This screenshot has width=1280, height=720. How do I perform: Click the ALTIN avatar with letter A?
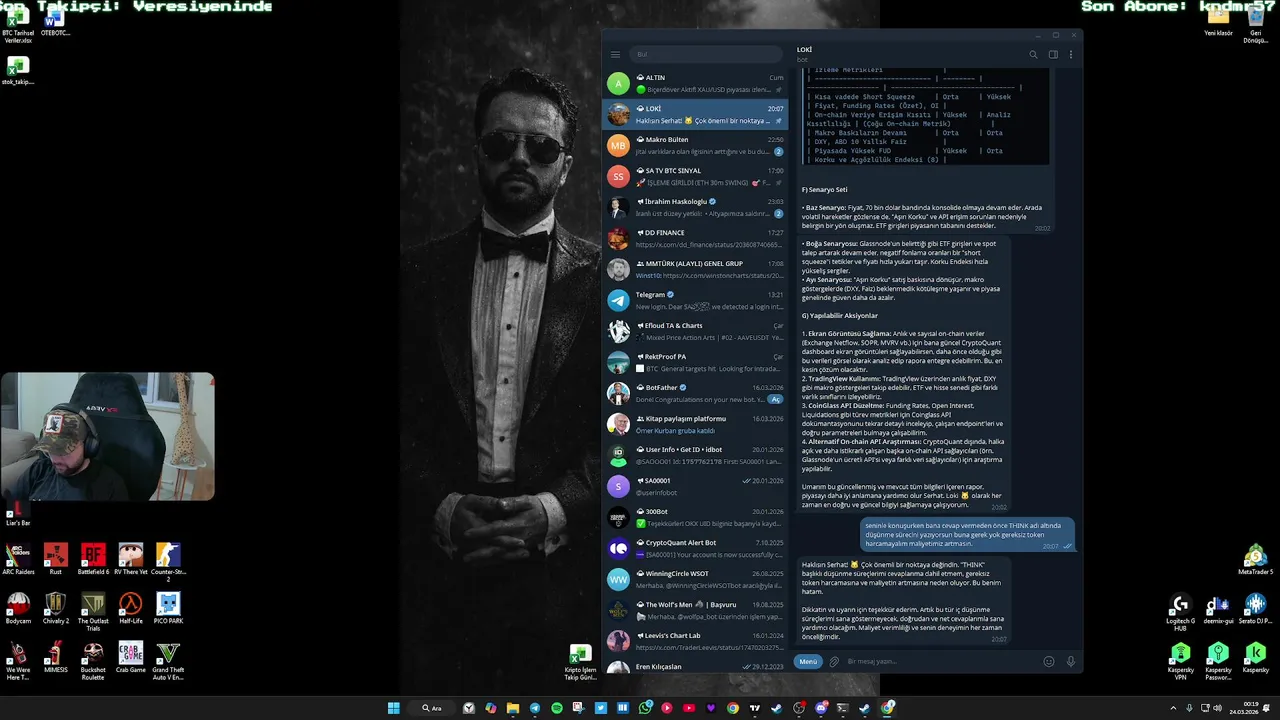618,83
